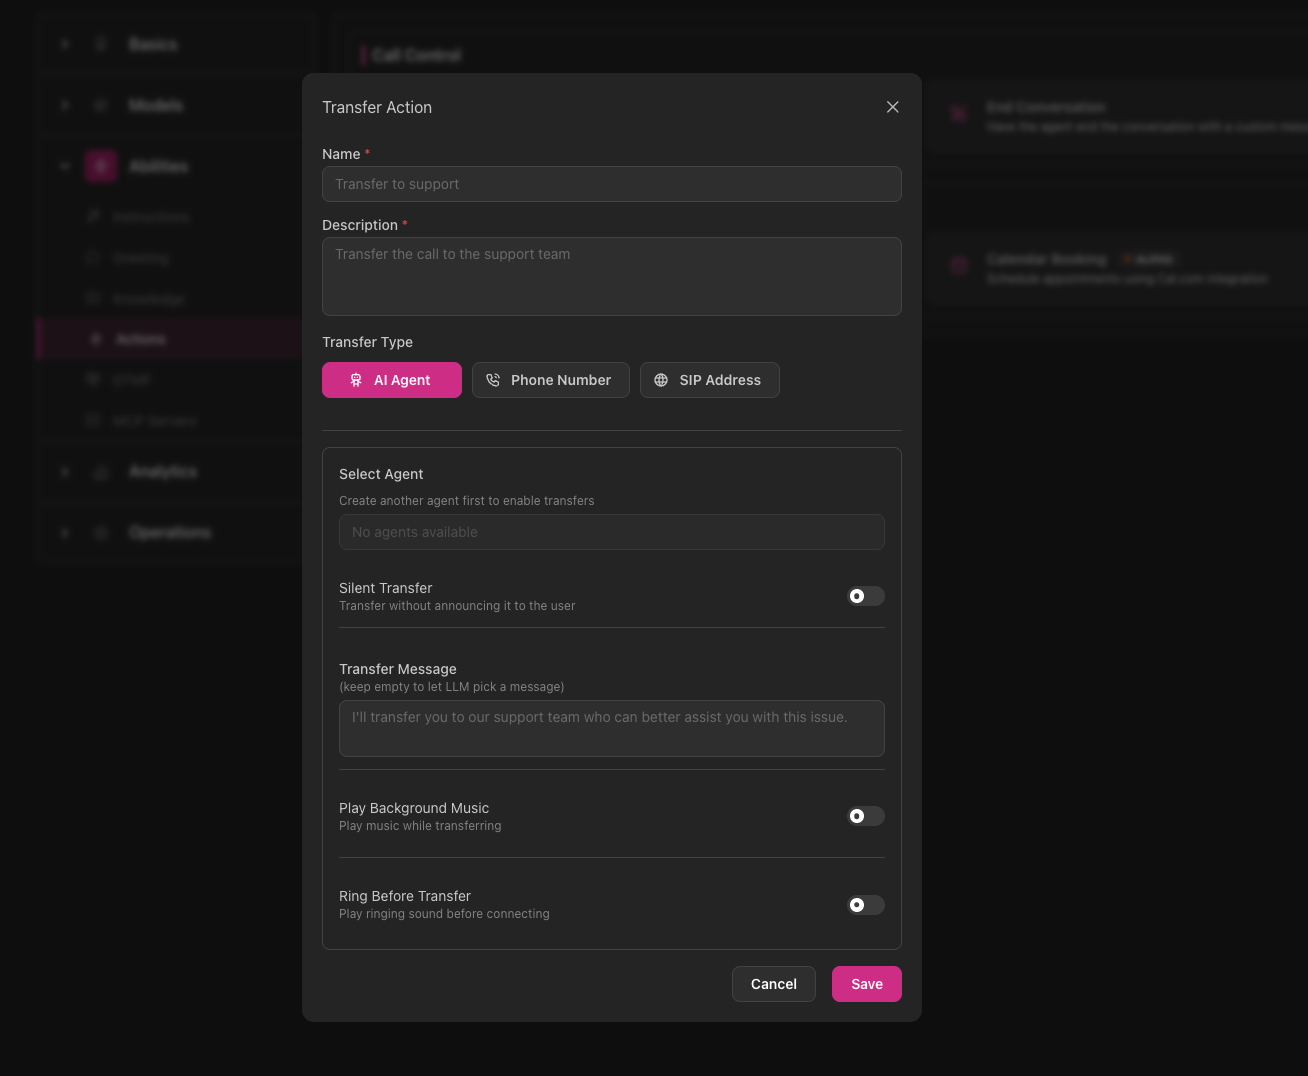Select the AI Agent transfer type icon
This screenshot has width=1308, height=1076.
[x=357, y=380]
